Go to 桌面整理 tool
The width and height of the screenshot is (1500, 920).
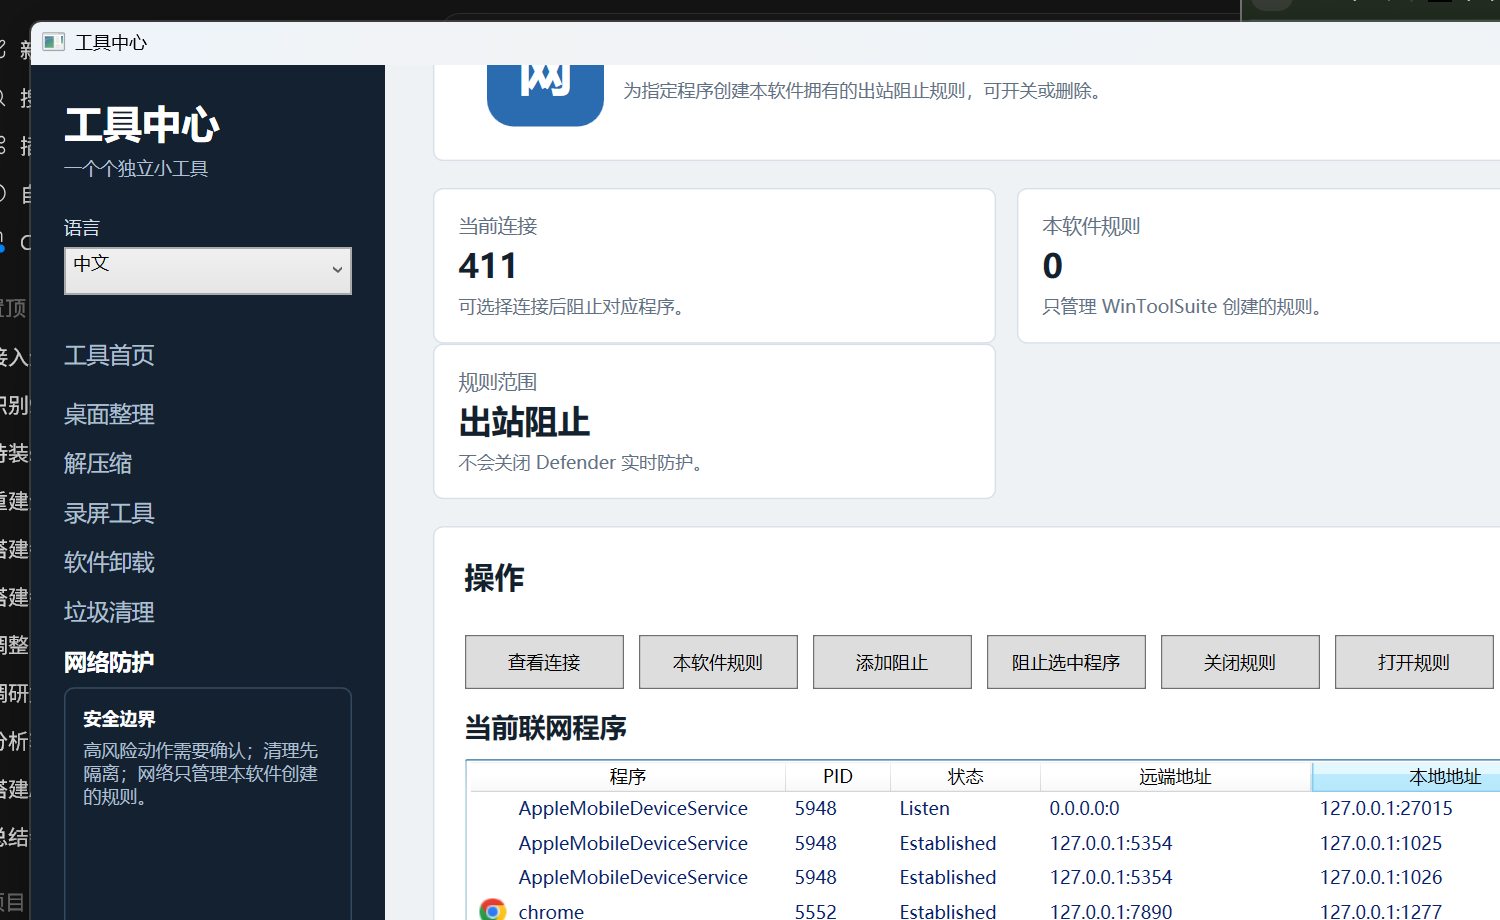[x=109, y=414]
